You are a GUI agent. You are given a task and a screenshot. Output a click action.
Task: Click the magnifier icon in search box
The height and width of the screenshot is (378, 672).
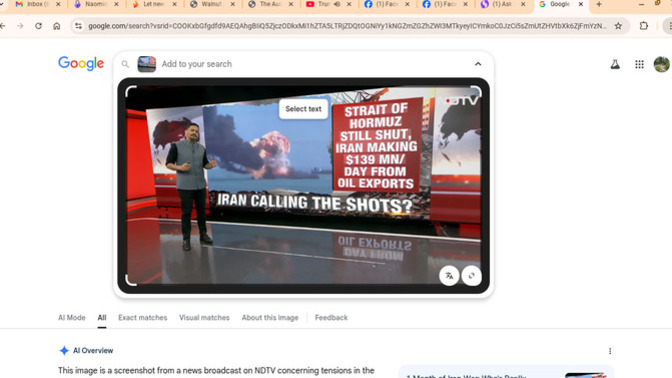point(125,64)
